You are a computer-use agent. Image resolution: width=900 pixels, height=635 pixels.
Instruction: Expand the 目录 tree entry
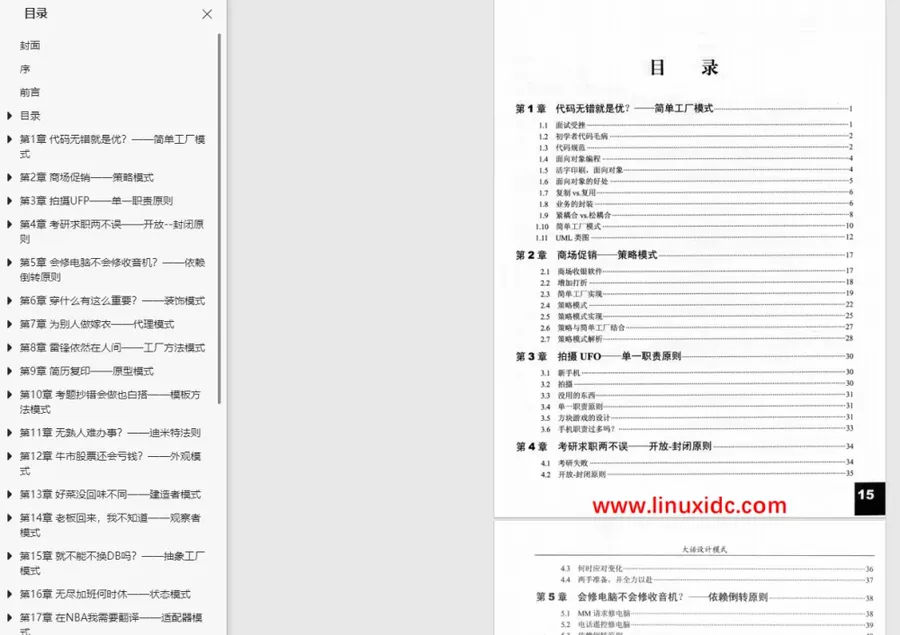click(x=9, y=115)
